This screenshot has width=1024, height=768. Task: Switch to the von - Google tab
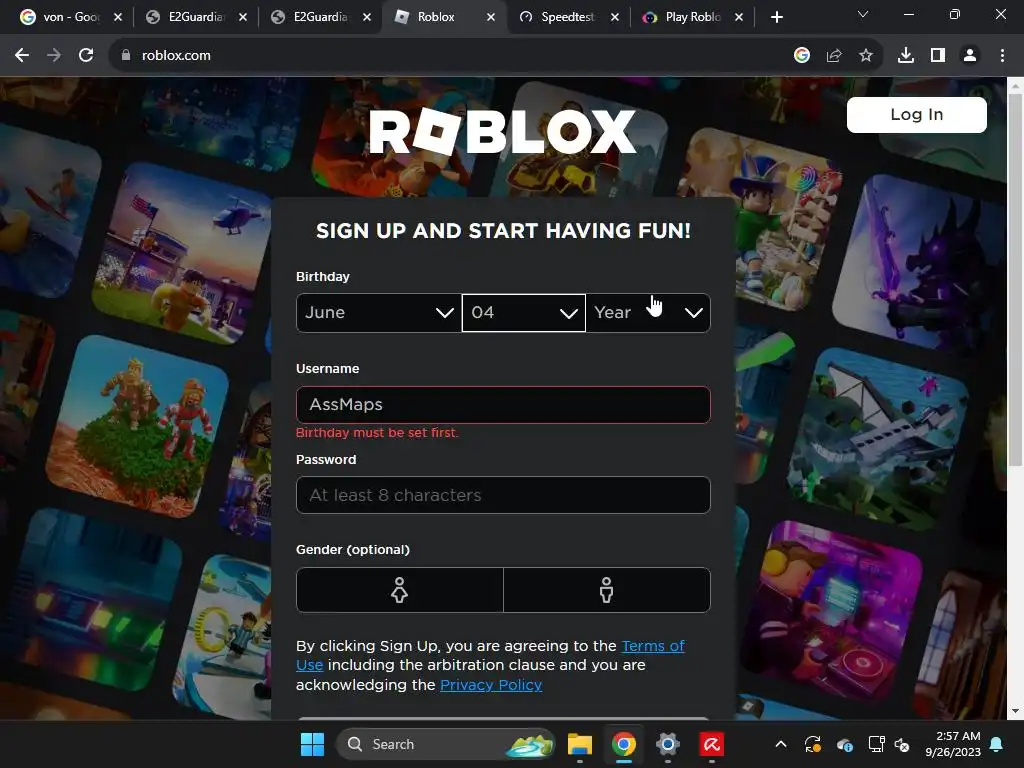pos(69,18)
